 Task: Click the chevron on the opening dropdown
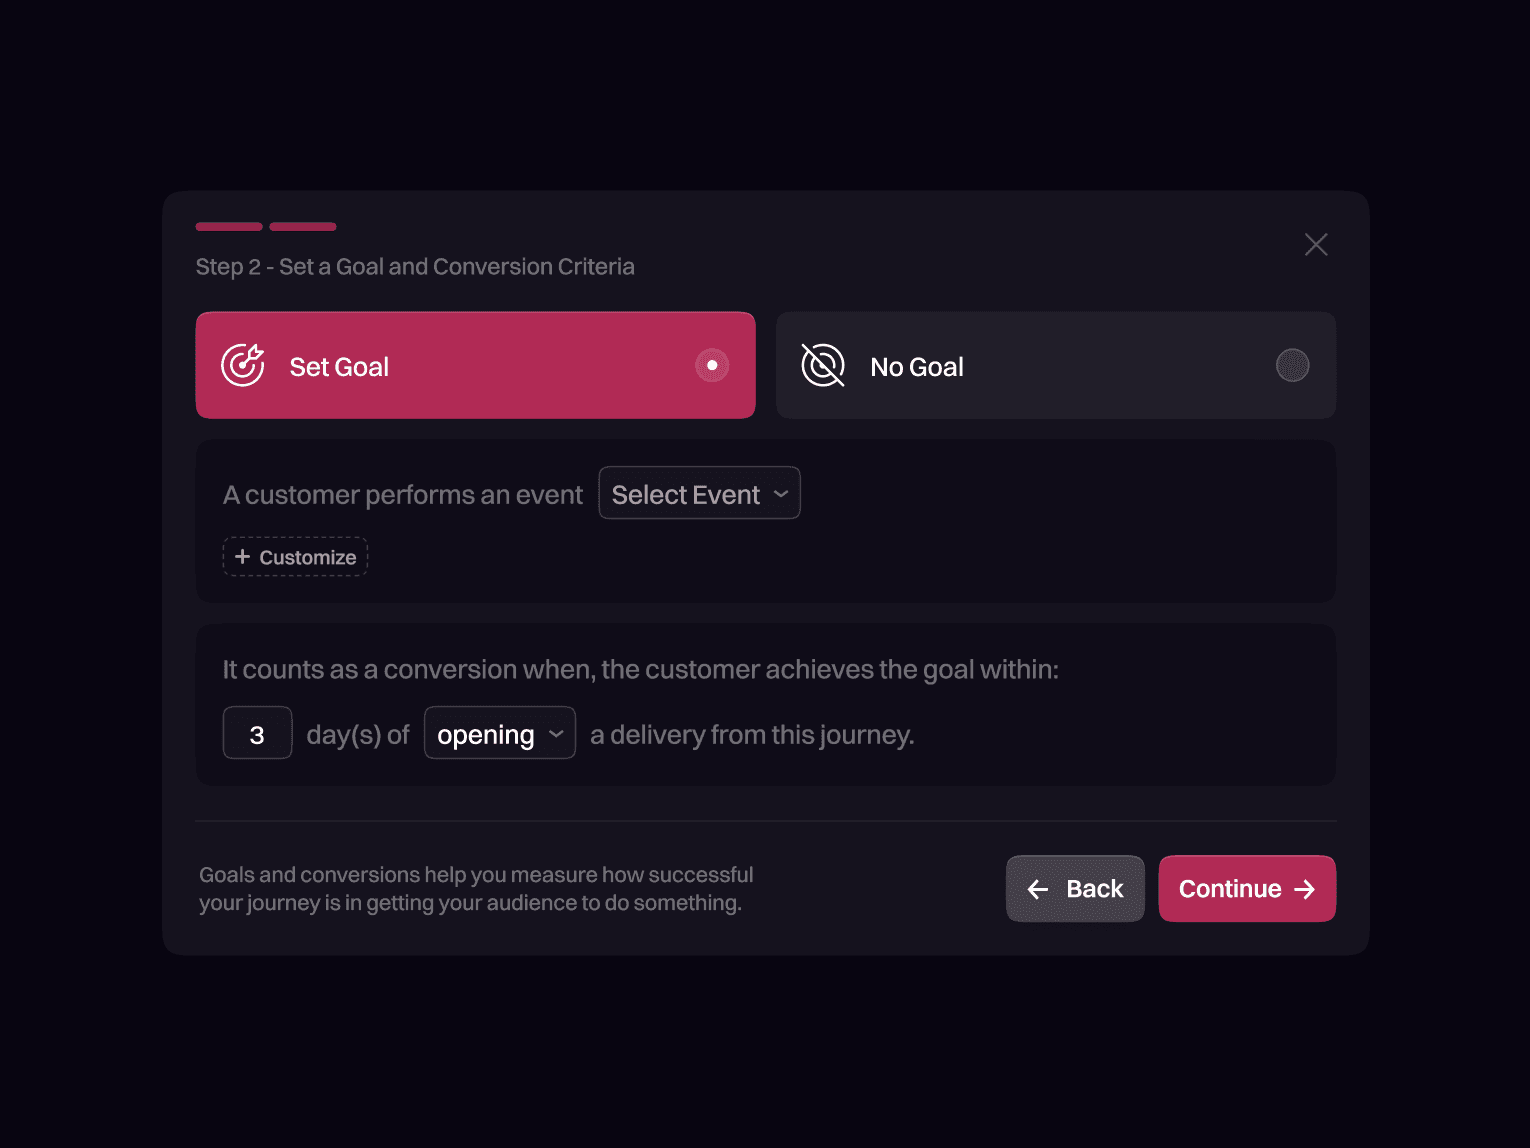[557, 733]
